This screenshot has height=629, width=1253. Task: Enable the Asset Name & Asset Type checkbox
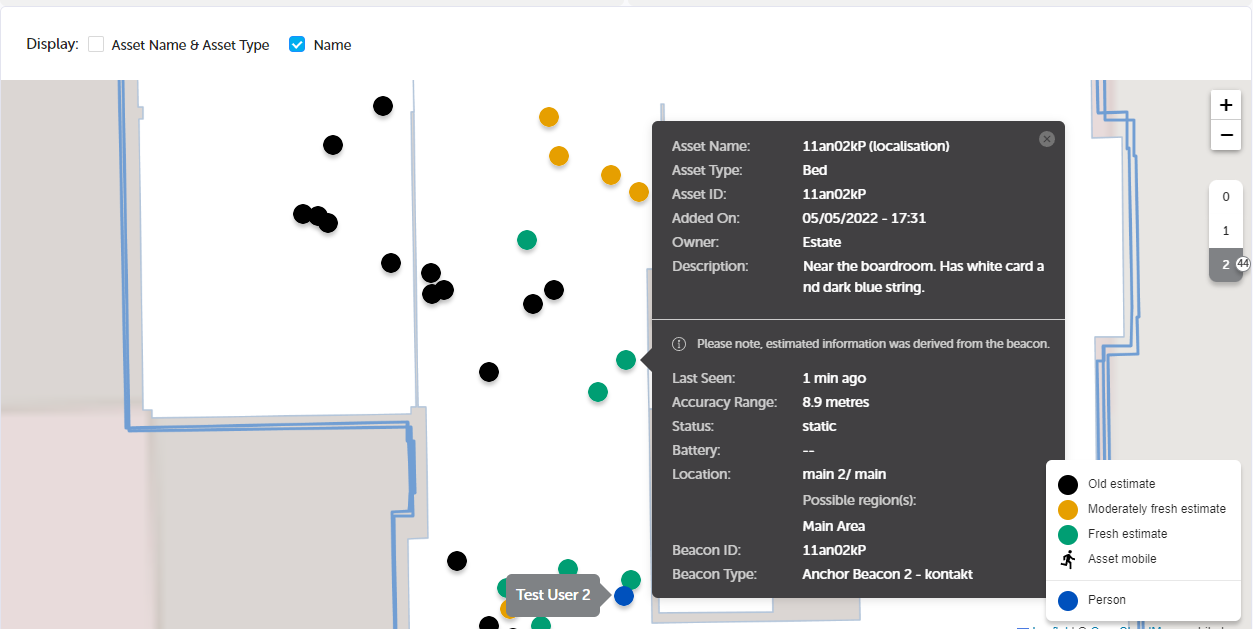[x=96, y=45]
